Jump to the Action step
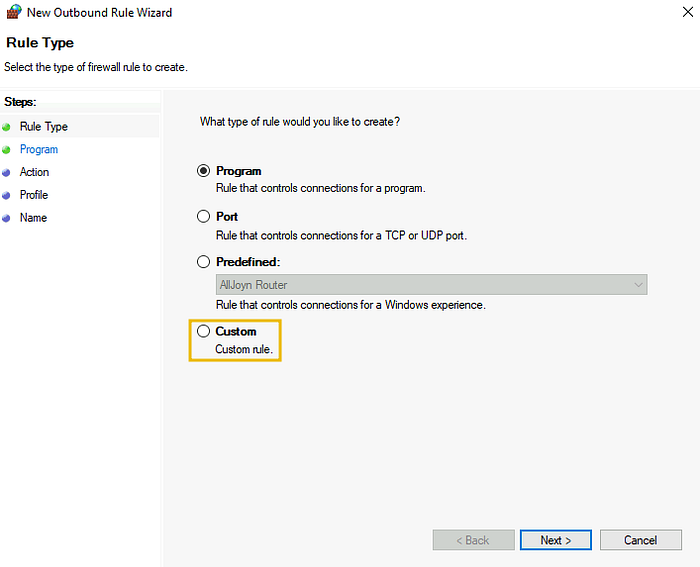This screenshot has height=567, width=700. coord(34,173)
